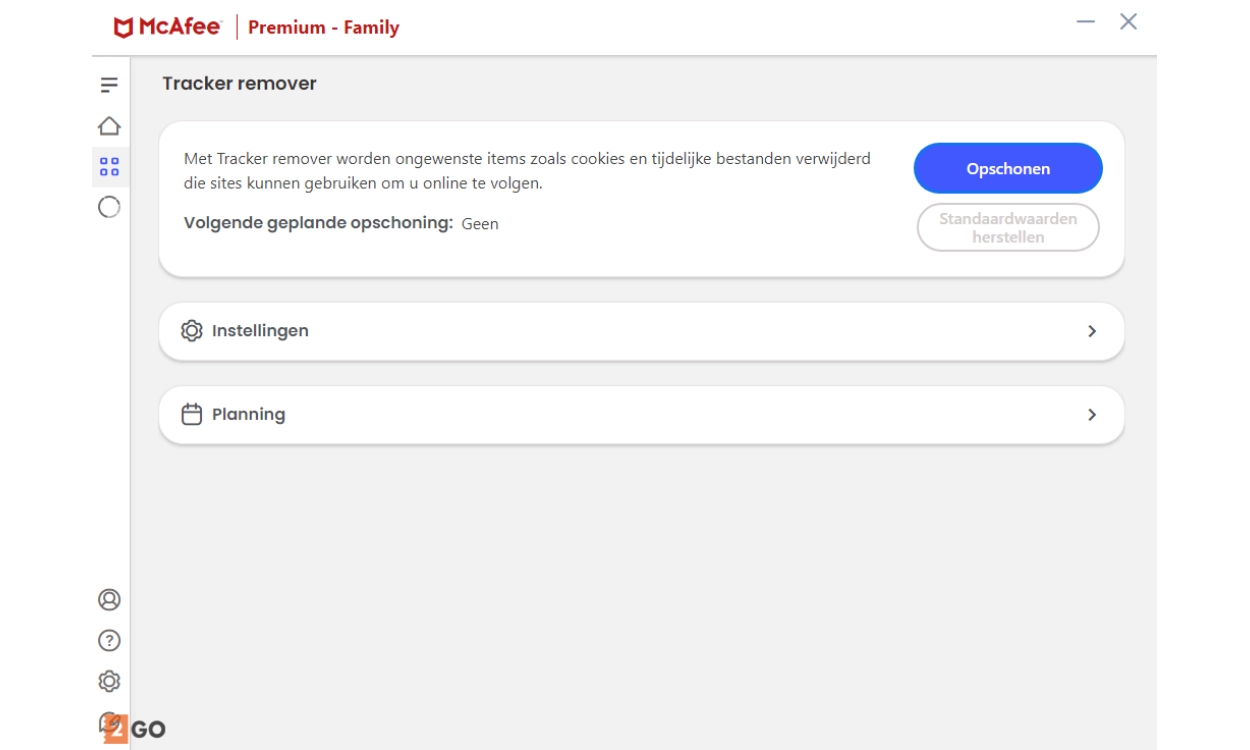1250x750 pixels.
Task: Open sidebar settings gear icon
Action: 109,681
